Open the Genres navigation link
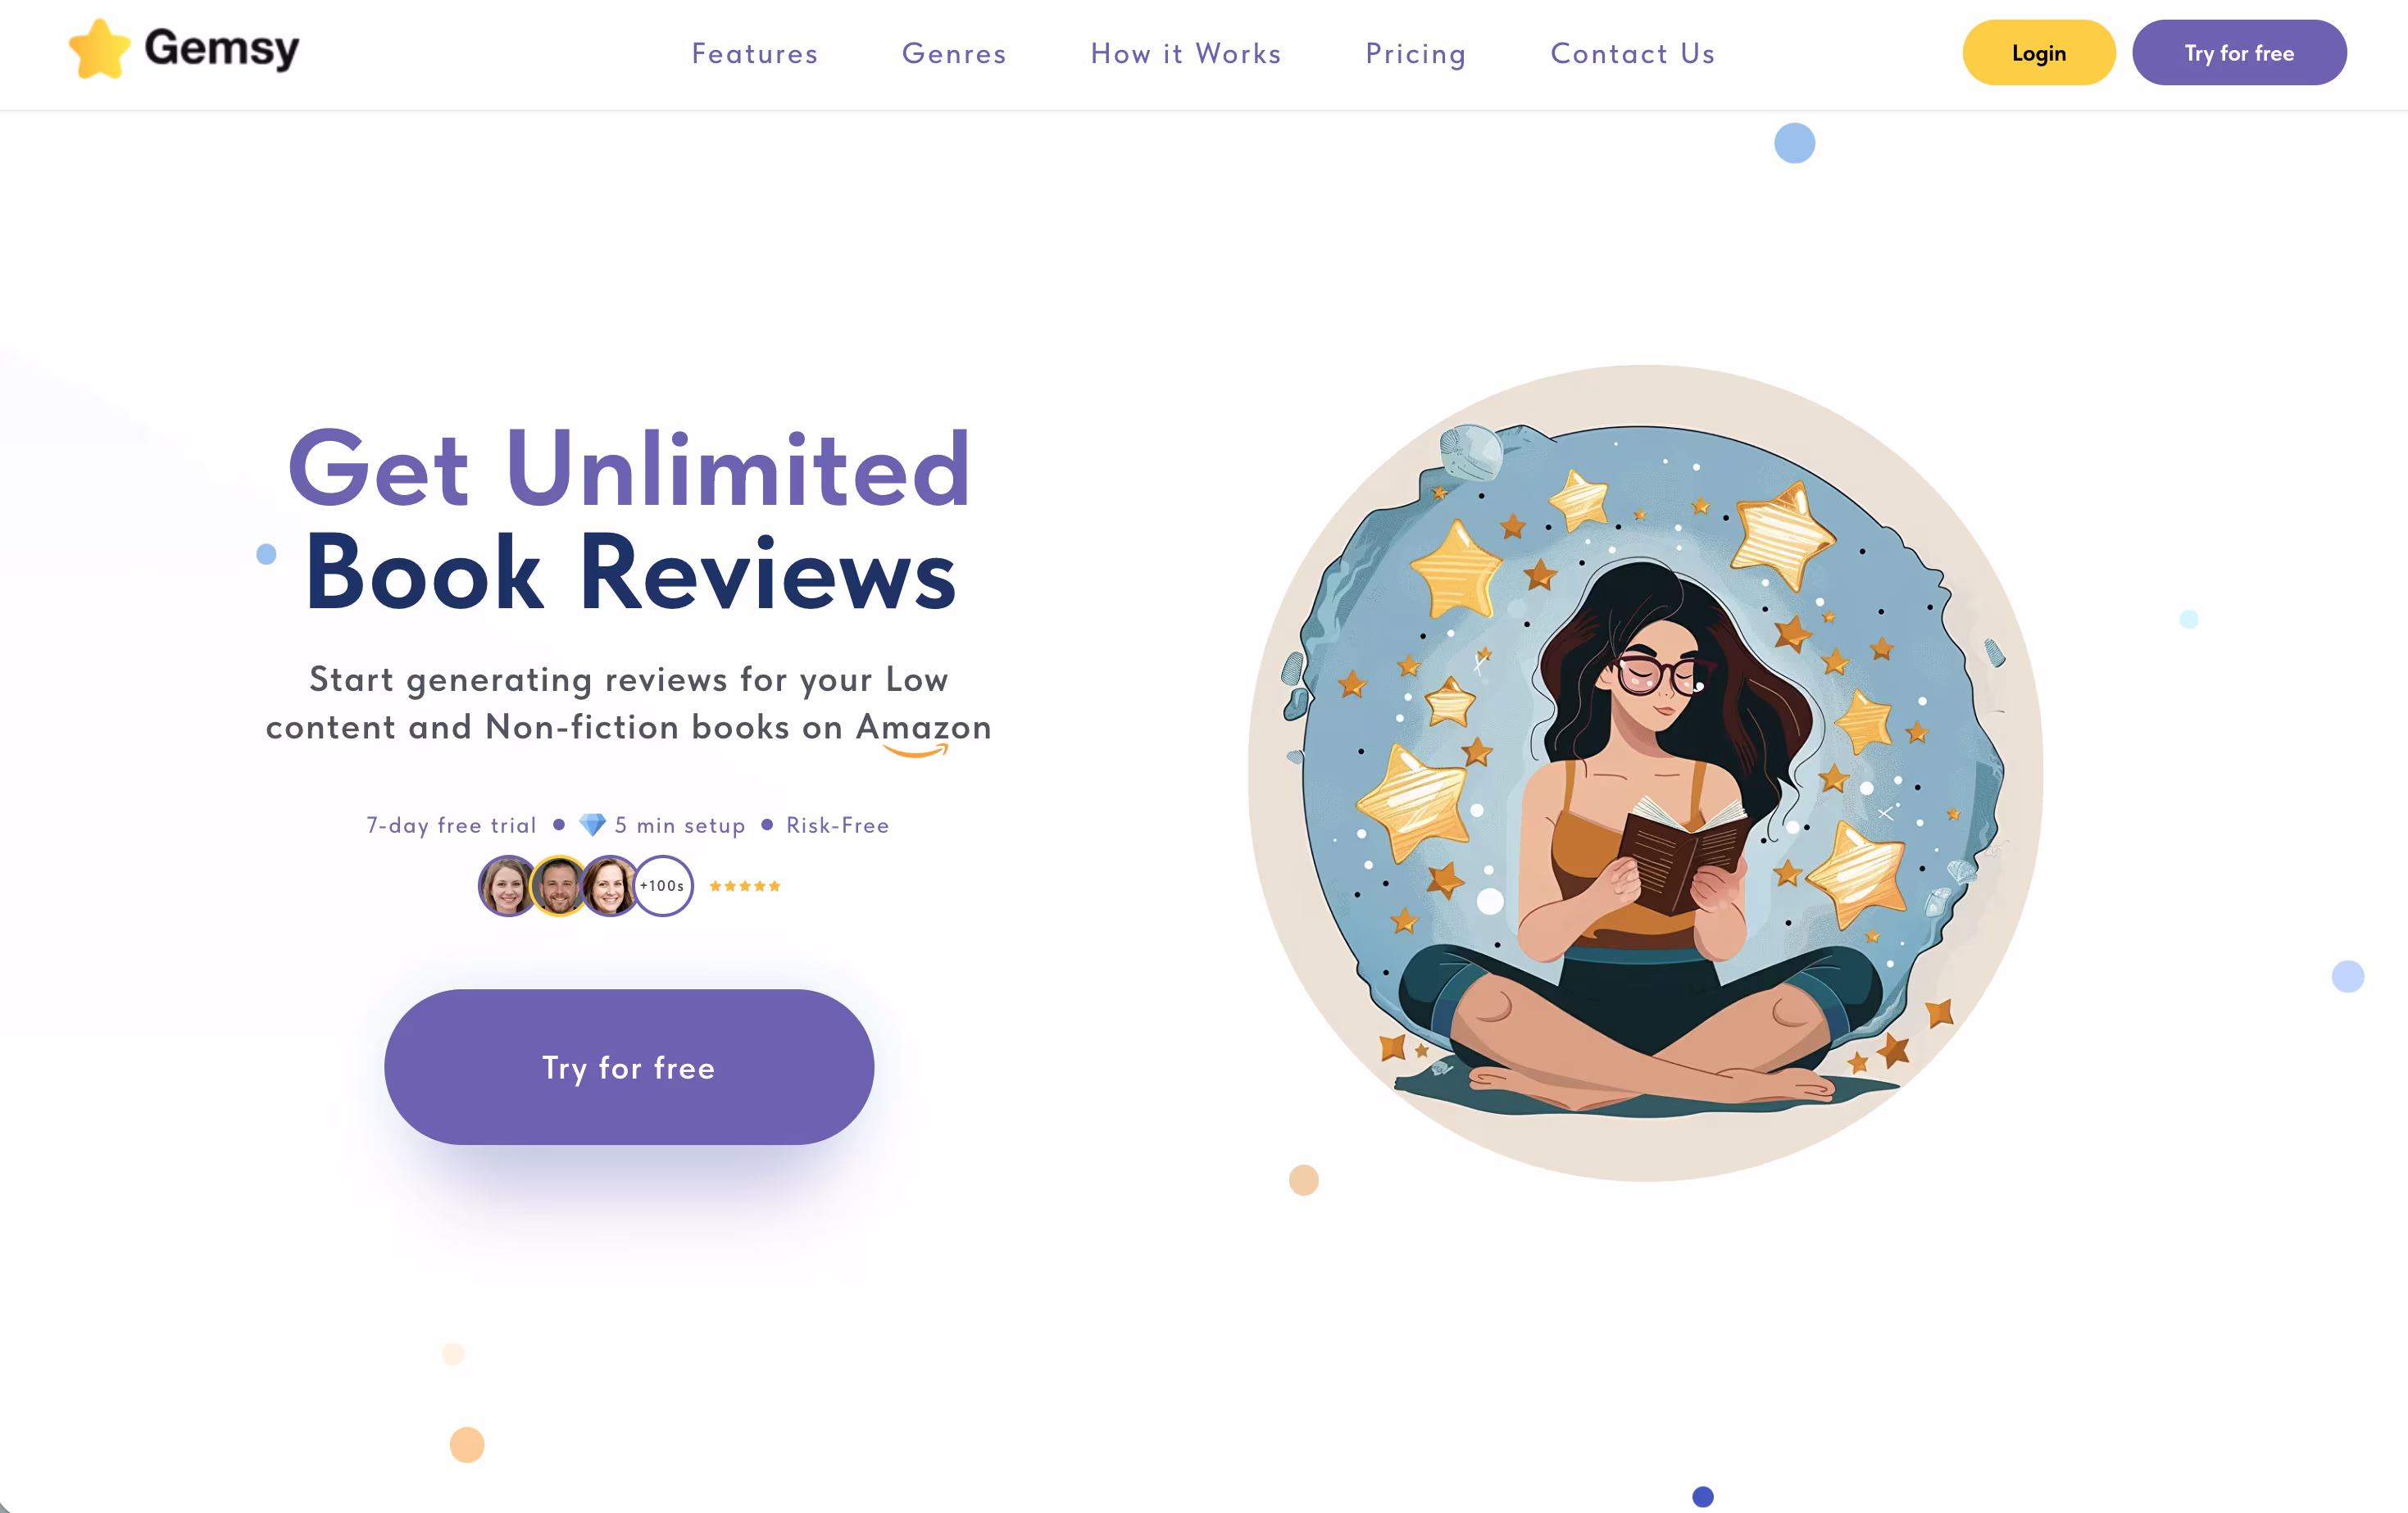 pos(954,54)
